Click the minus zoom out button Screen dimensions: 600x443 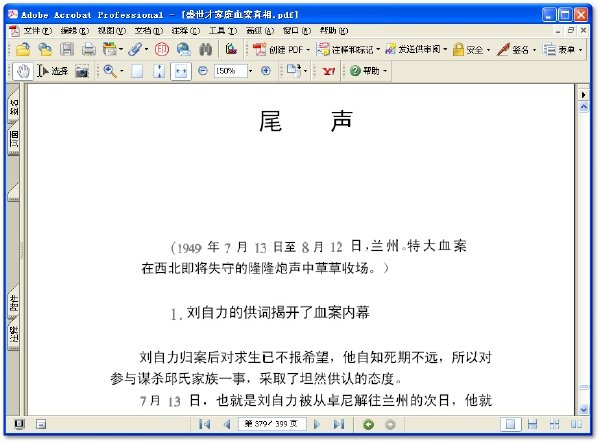point(203,71)
